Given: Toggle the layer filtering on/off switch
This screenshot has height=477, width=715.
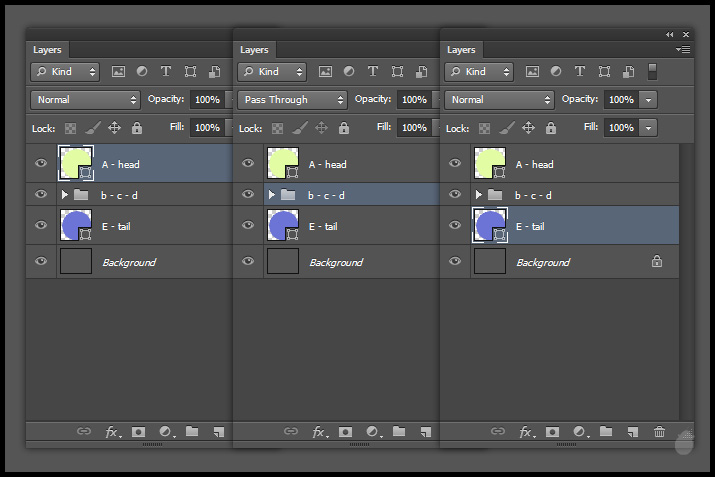Looking at the screenshot, I should 652,72.
